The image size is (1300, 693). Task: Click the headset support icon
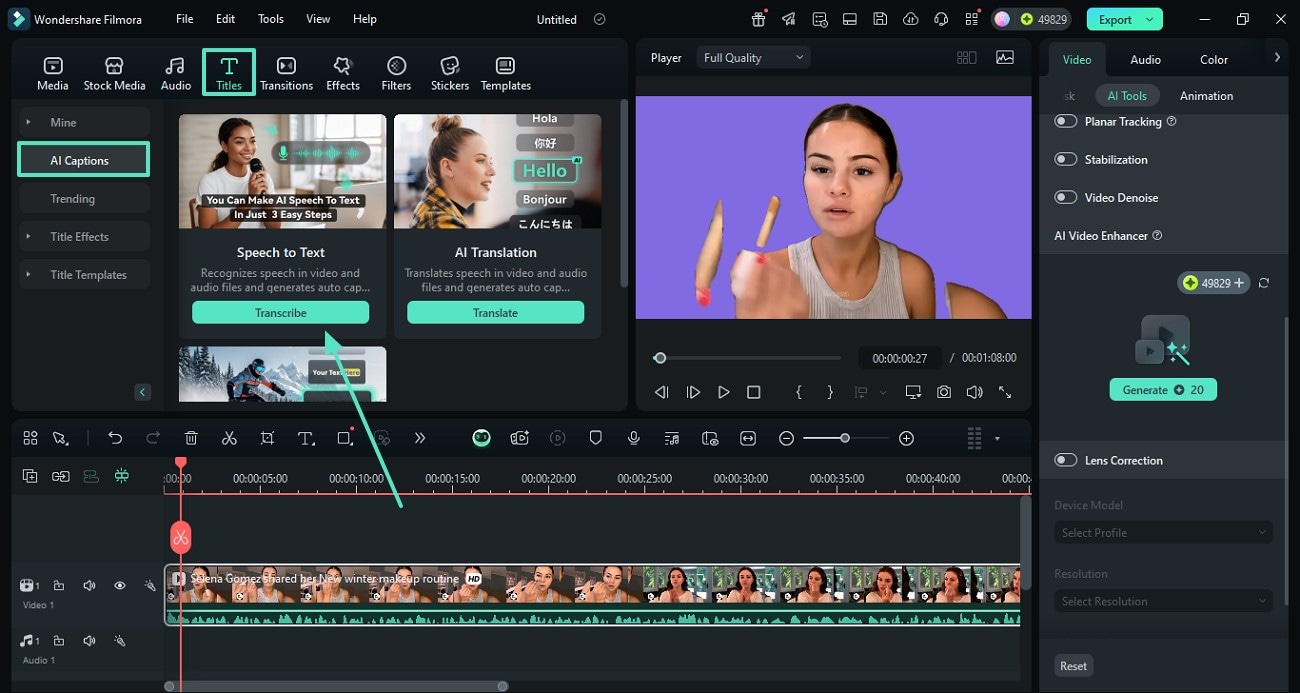940,19
